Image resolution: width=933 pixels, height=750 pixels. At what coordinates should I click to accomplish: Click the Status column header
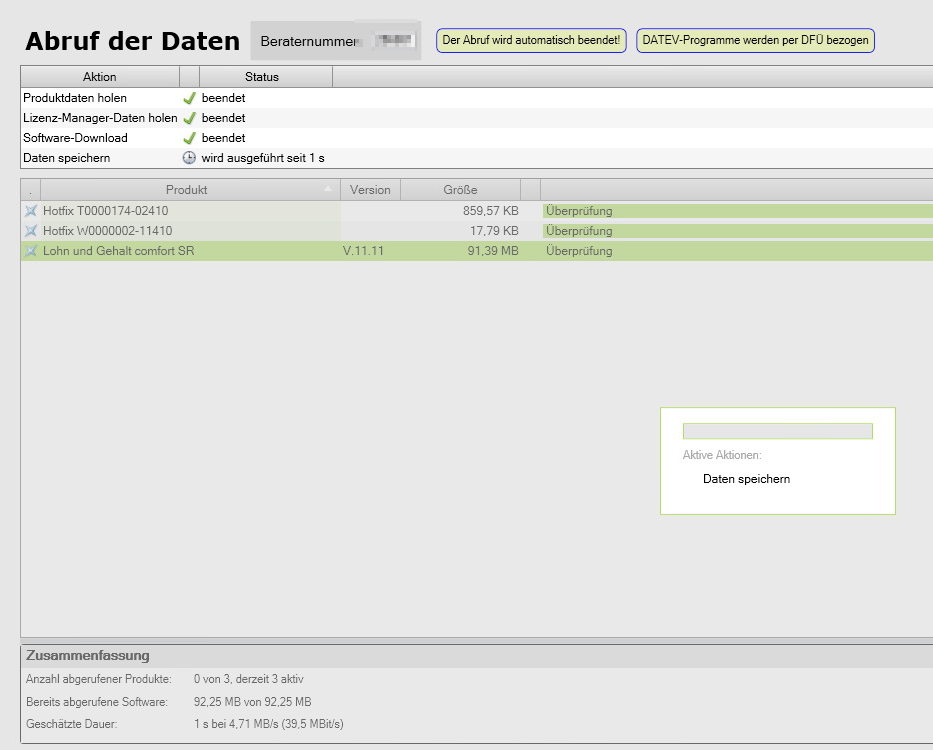click(262, 77)
